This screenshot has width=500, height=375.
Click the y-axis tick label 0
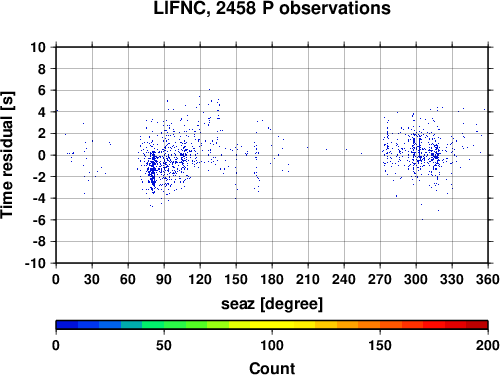point(42,155)
